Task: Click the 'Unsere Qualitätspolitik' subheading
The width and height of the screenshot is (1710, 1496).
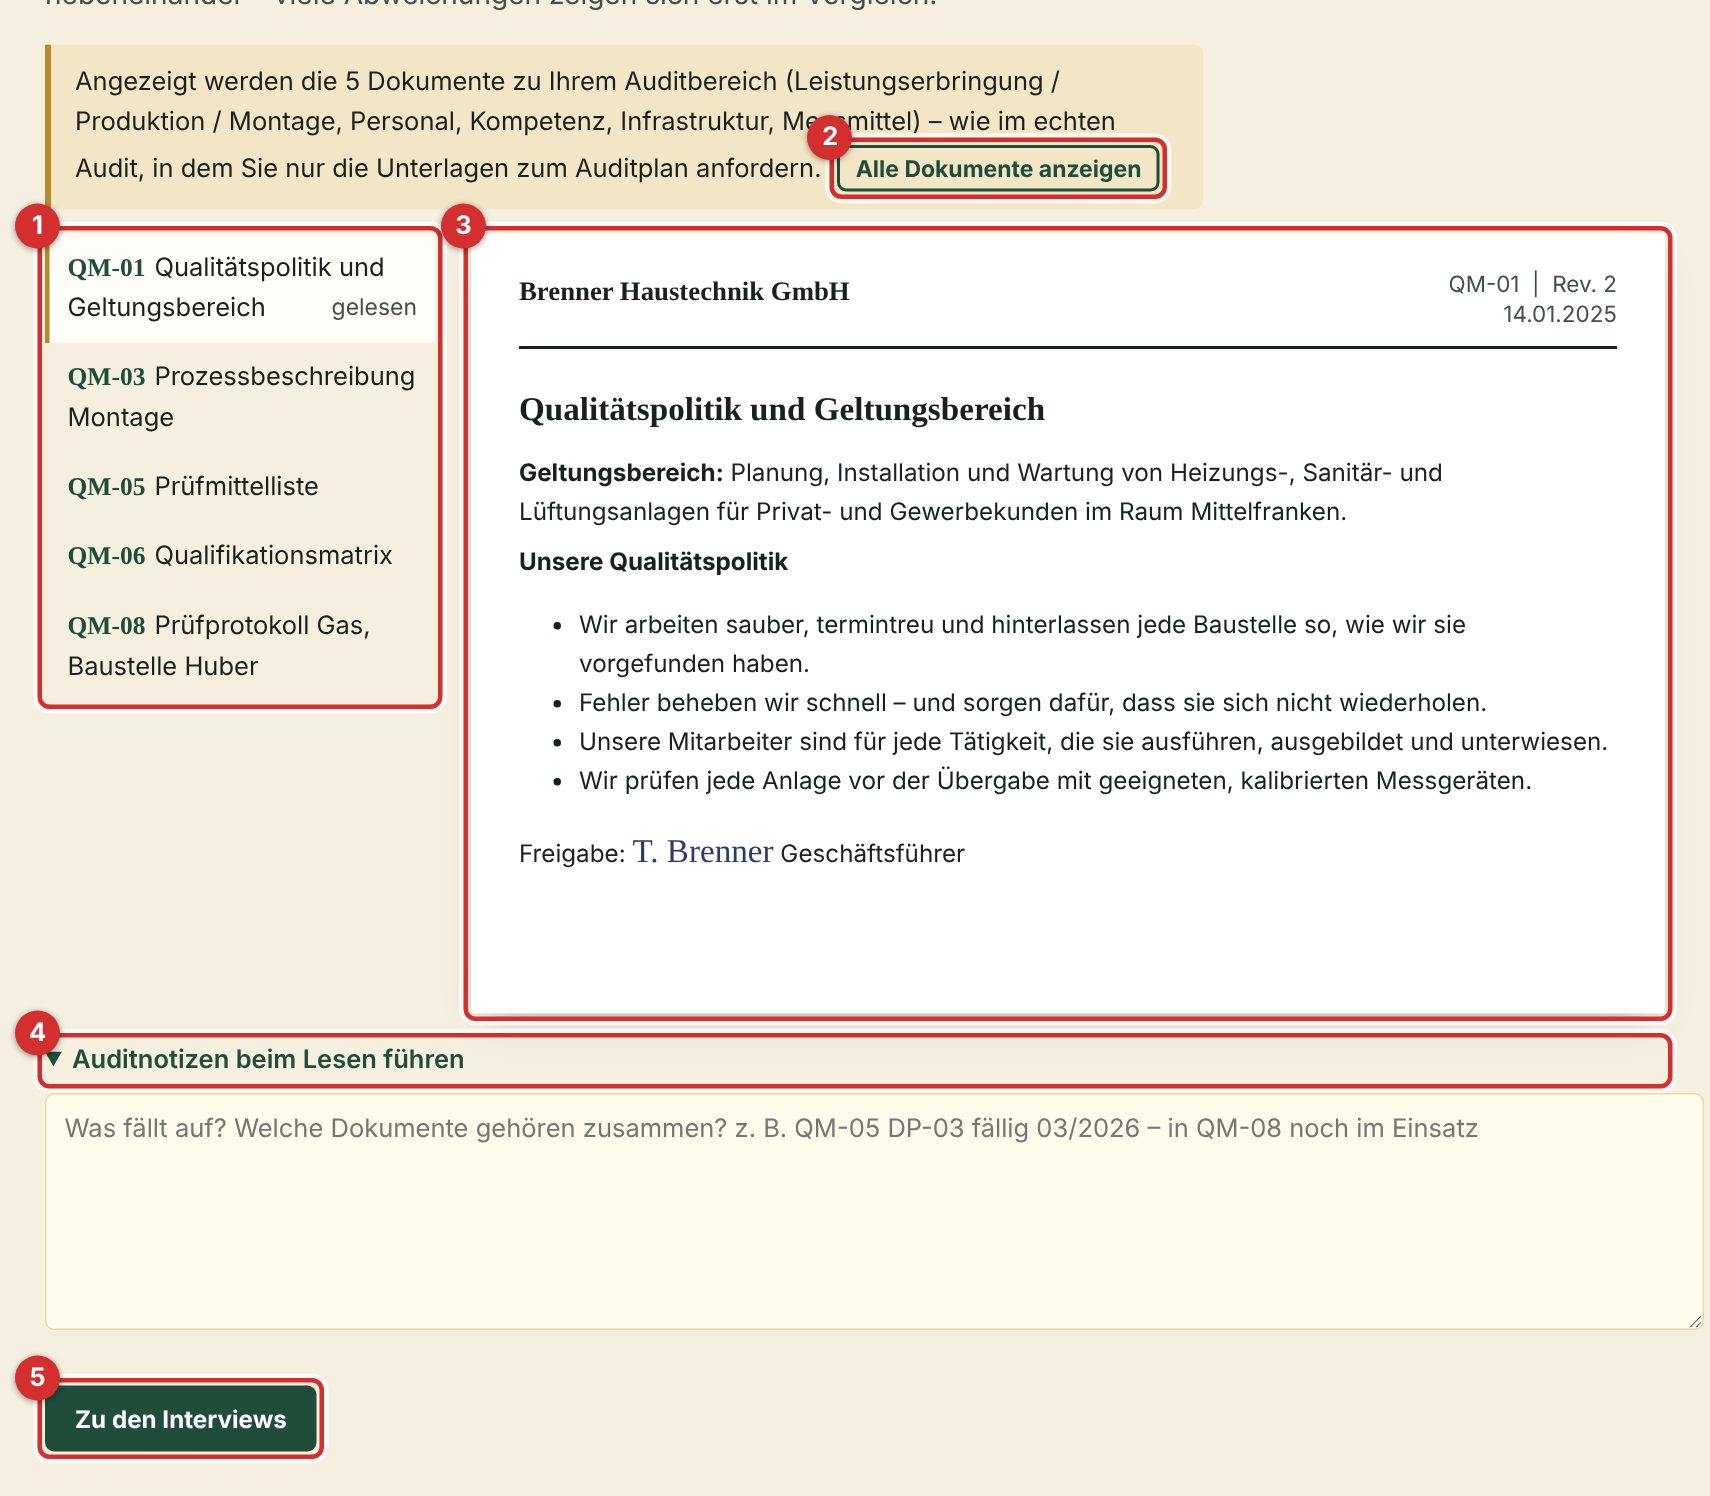Action: pos(653,562)
